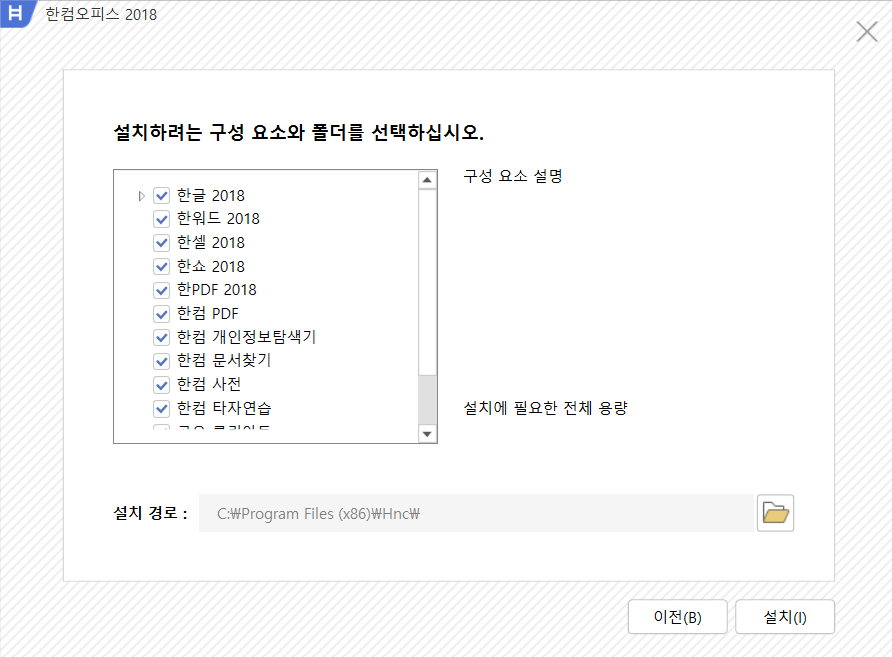This screenshot has width=892, height=657.
Task: Uncheck the 한컴 사전 checkbox
Action: point(162,385)
